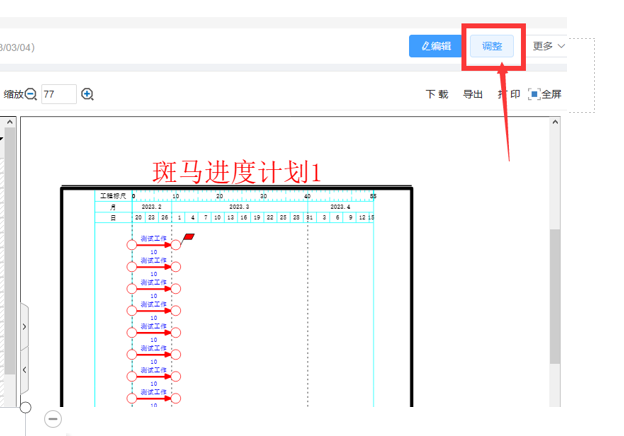Click the zoom out magnifier icon
Screen dimensions: 624x436
coord(31,94)
